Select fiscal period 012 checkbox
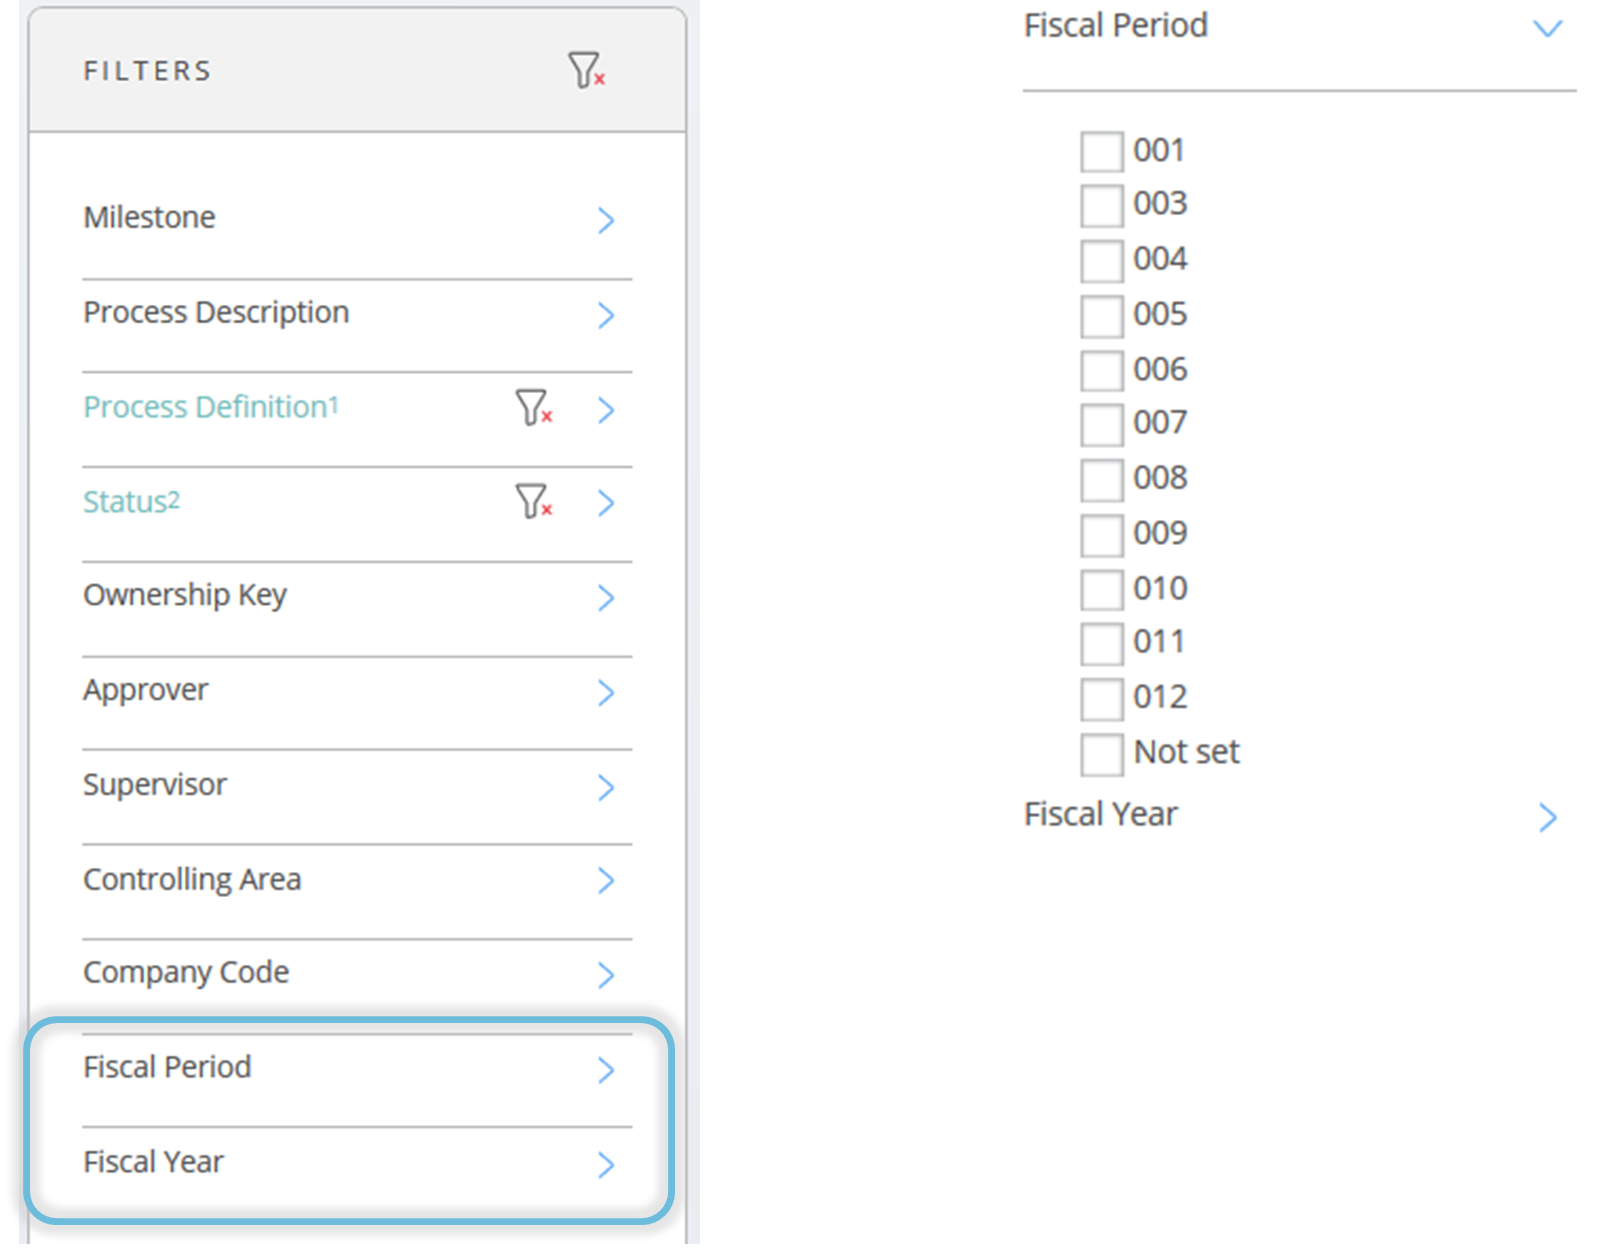 coord(1102,699)
